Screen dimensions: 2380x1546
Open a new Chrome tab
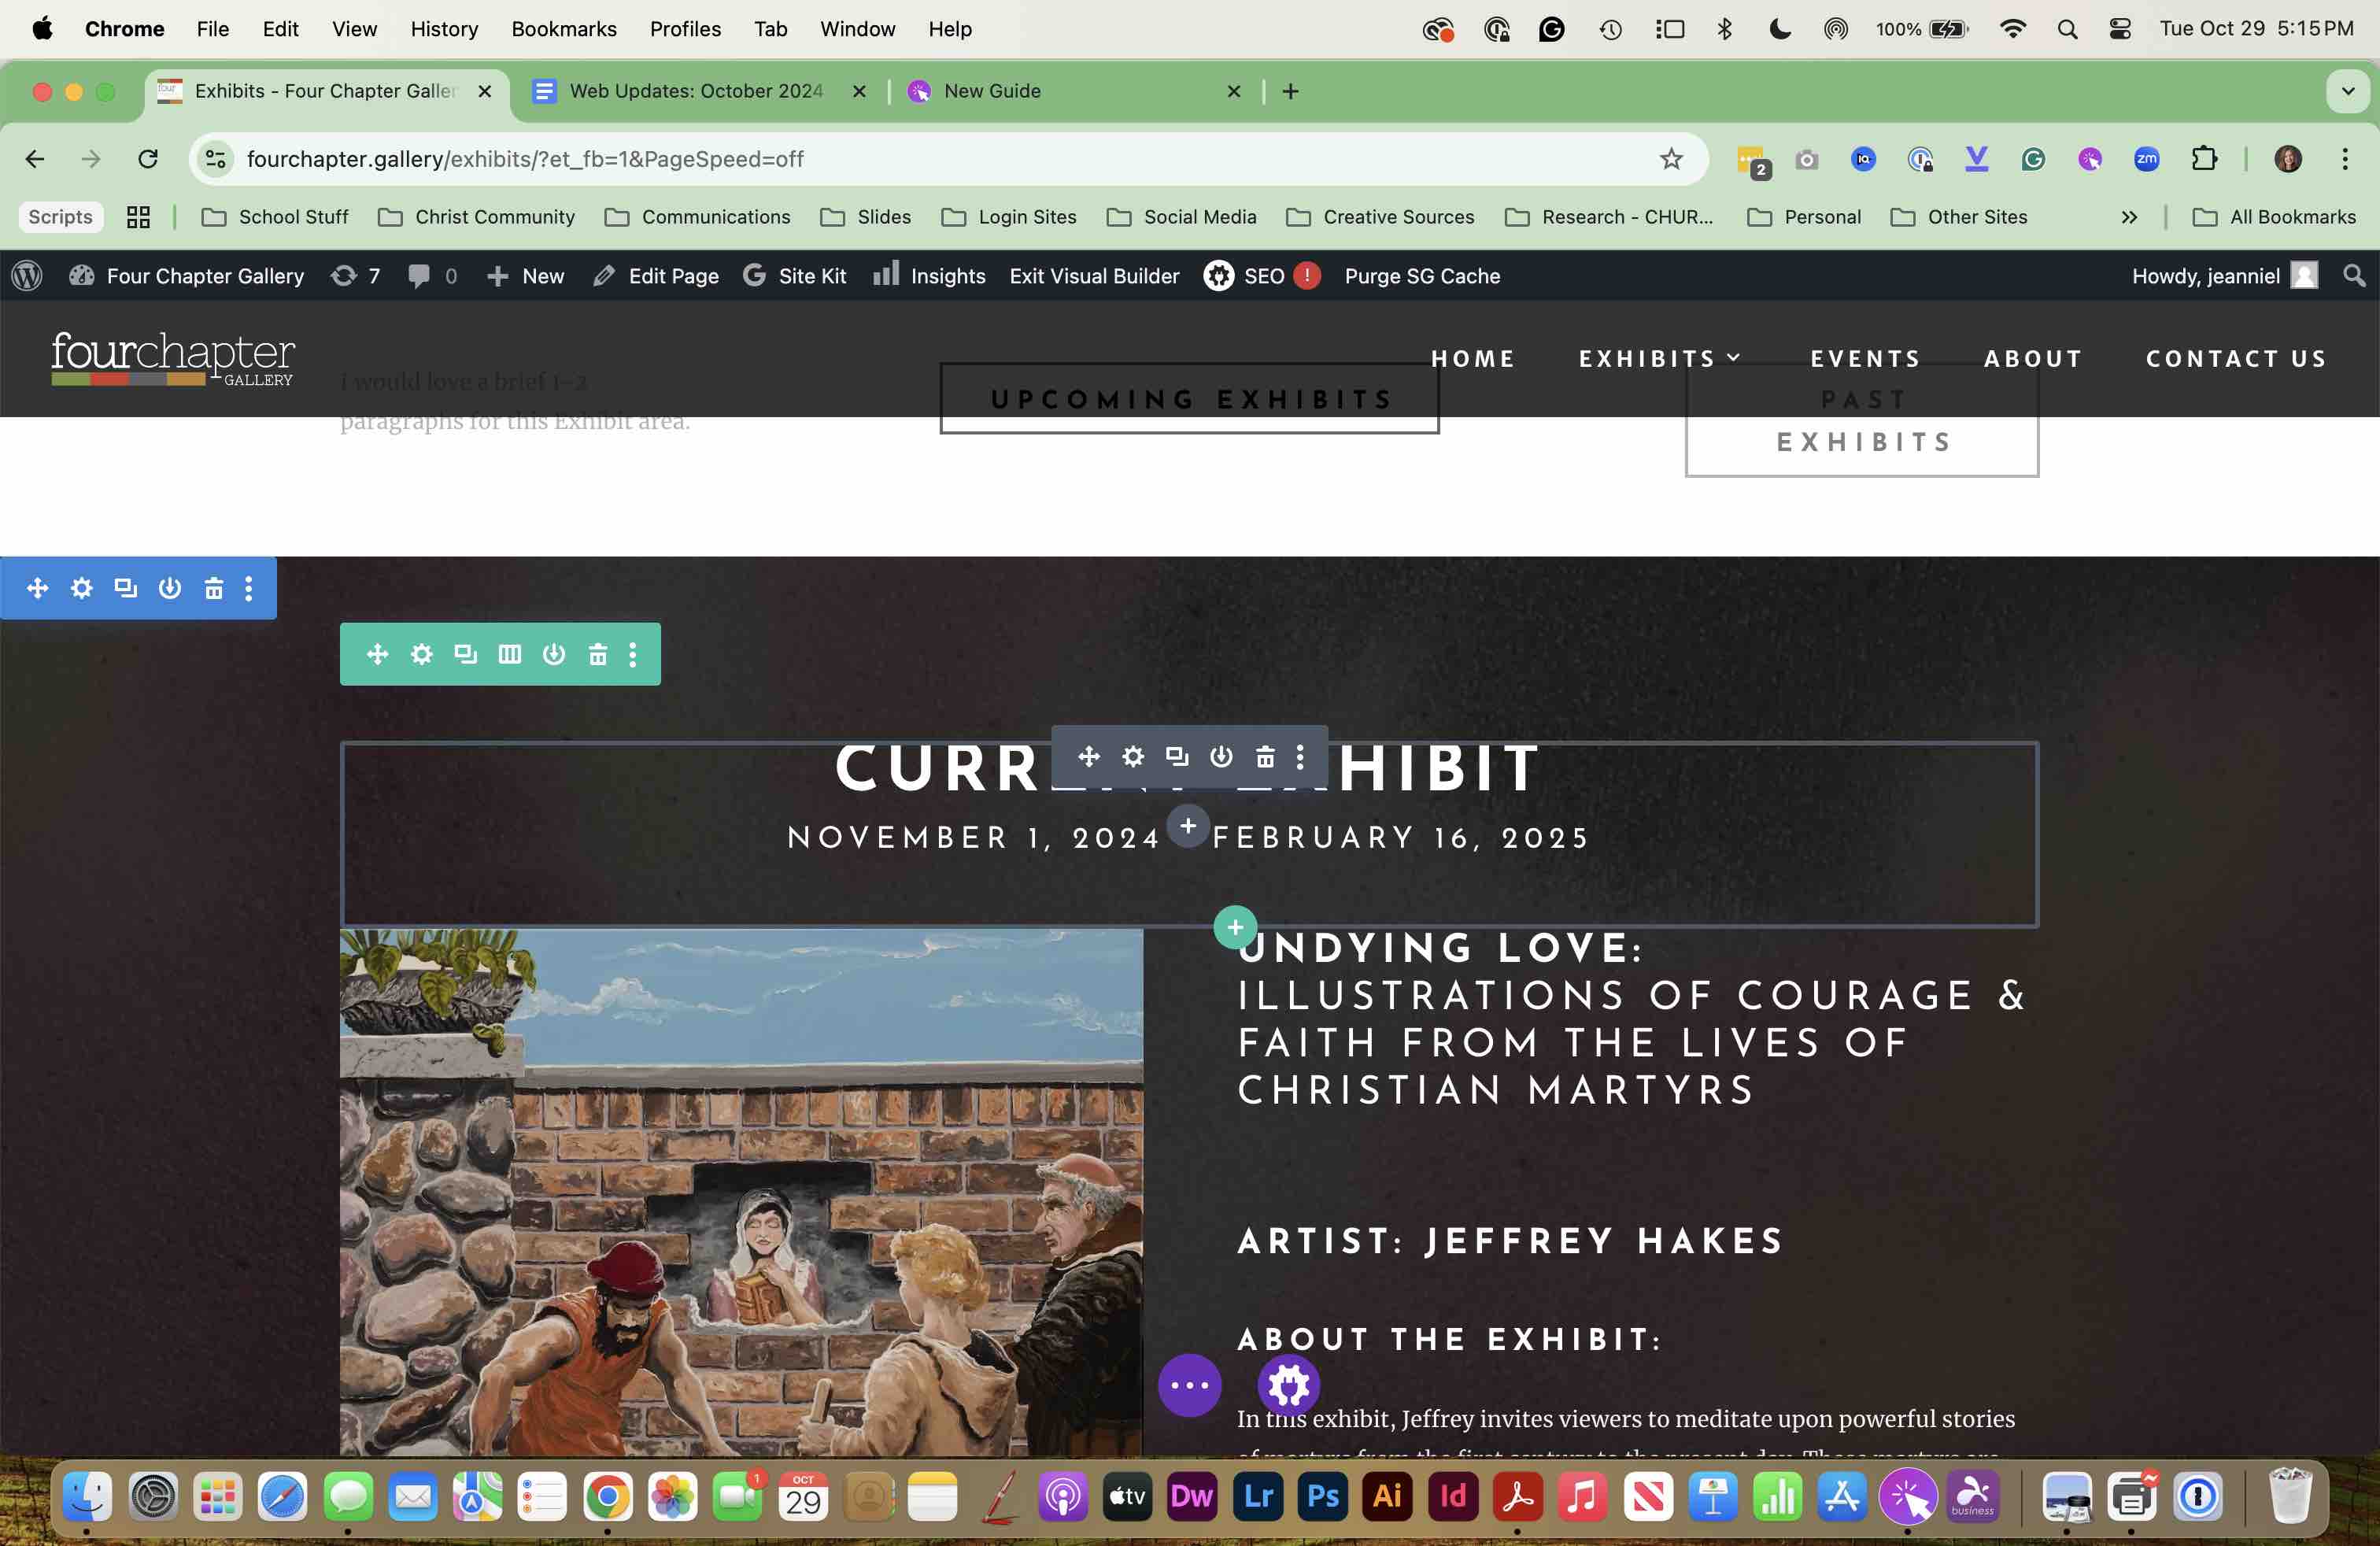pyautogui.click(x=1291, y=91)
